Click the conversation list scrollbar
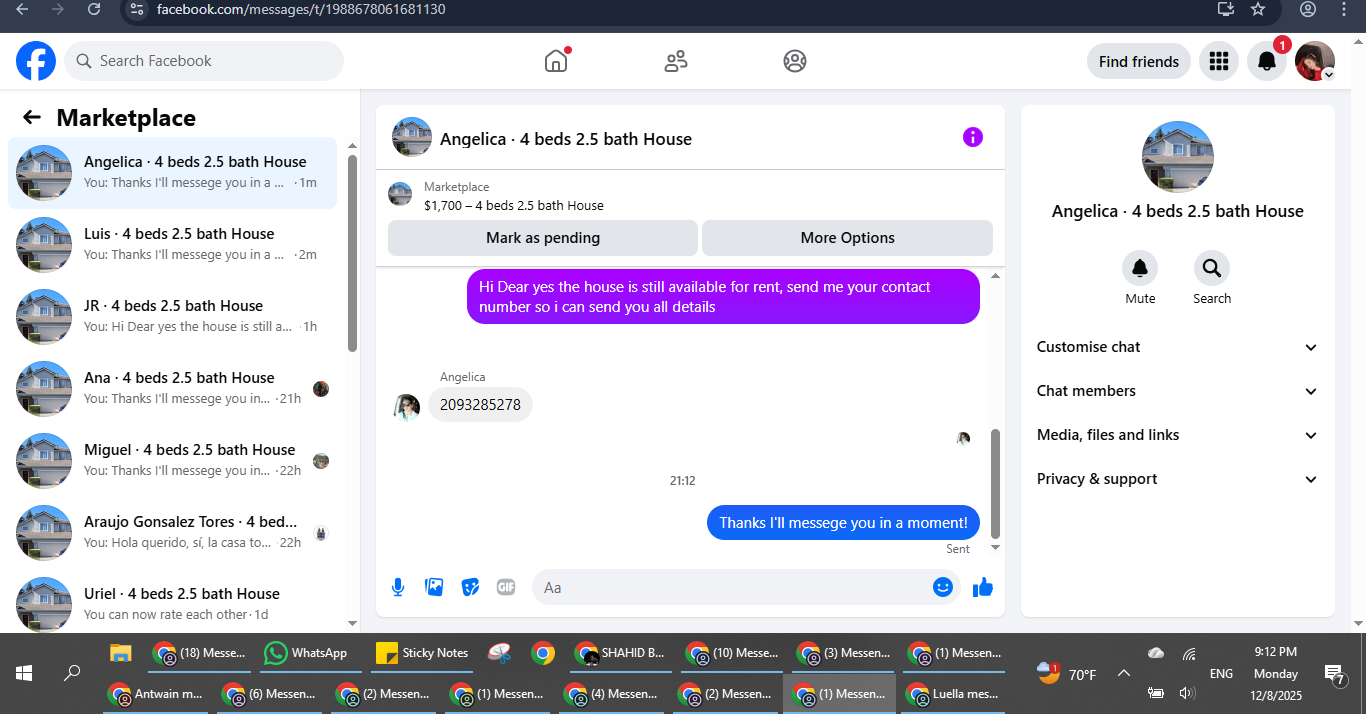1366x714 pixels. tap(352, 253)
